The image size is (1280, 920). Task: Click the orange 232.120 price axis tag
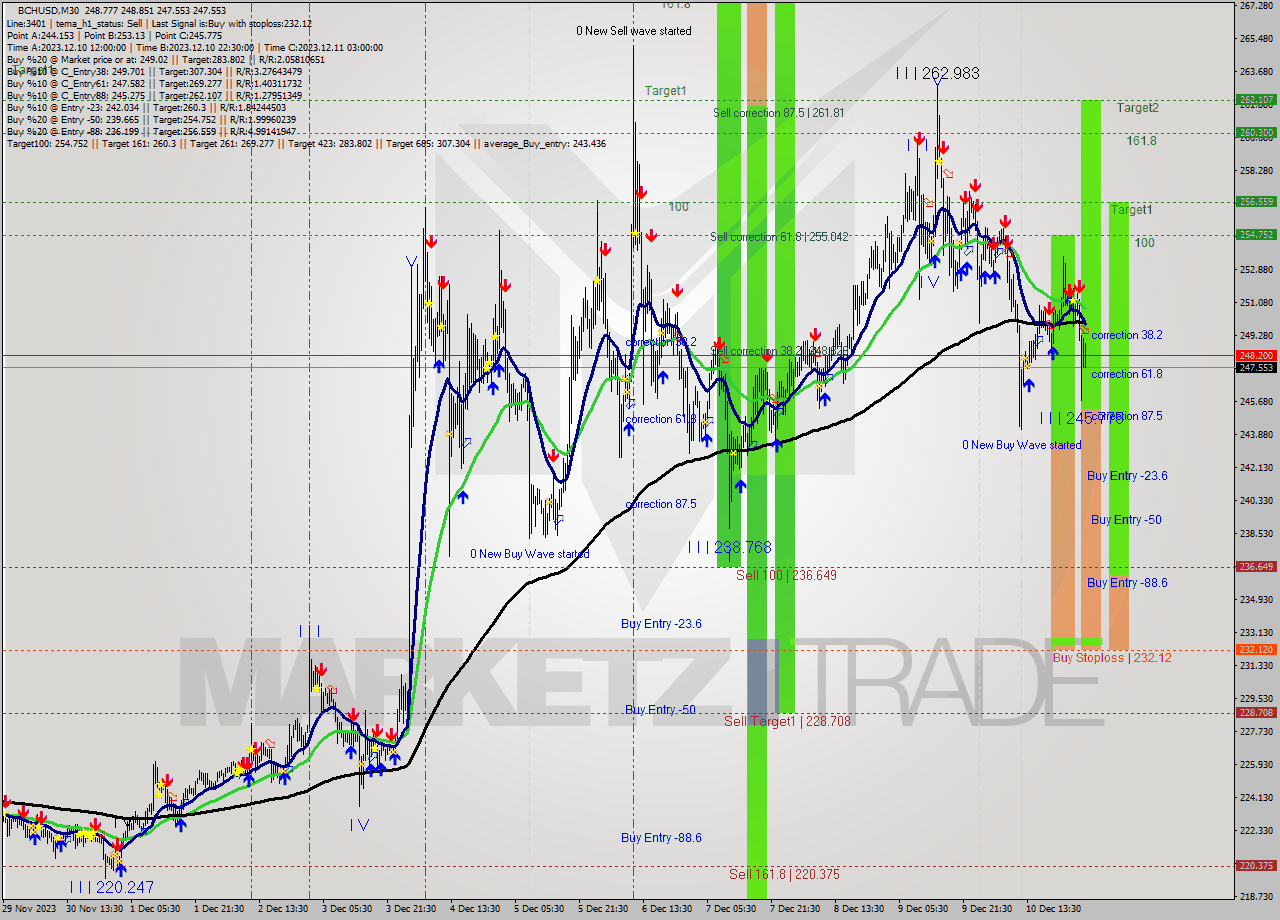point(1256,649)
